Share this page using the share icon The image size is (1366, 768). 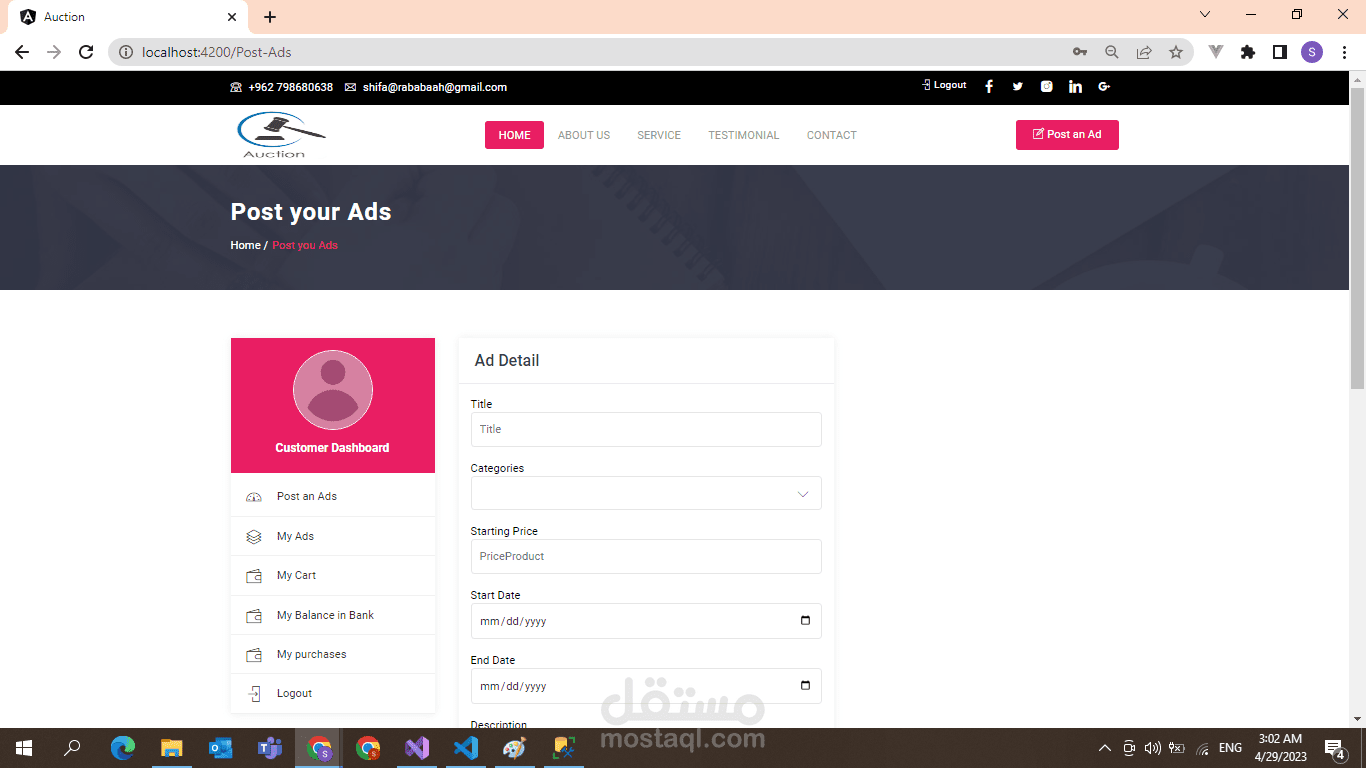tap(1144, 52)
